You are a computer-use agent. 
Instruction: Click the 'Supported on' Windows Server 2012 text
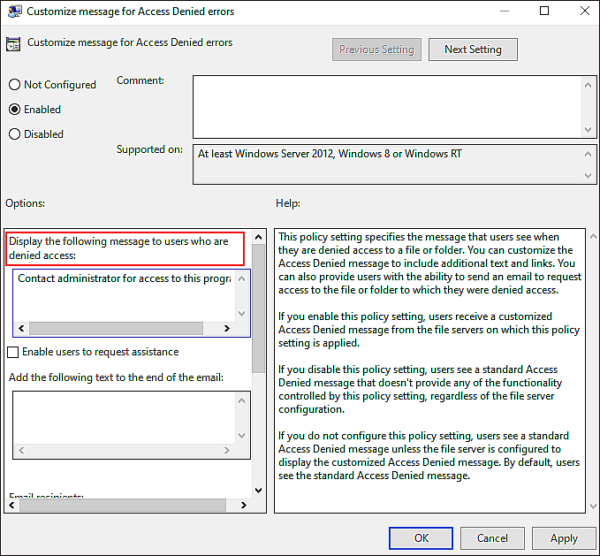click(x=330, y=154)
